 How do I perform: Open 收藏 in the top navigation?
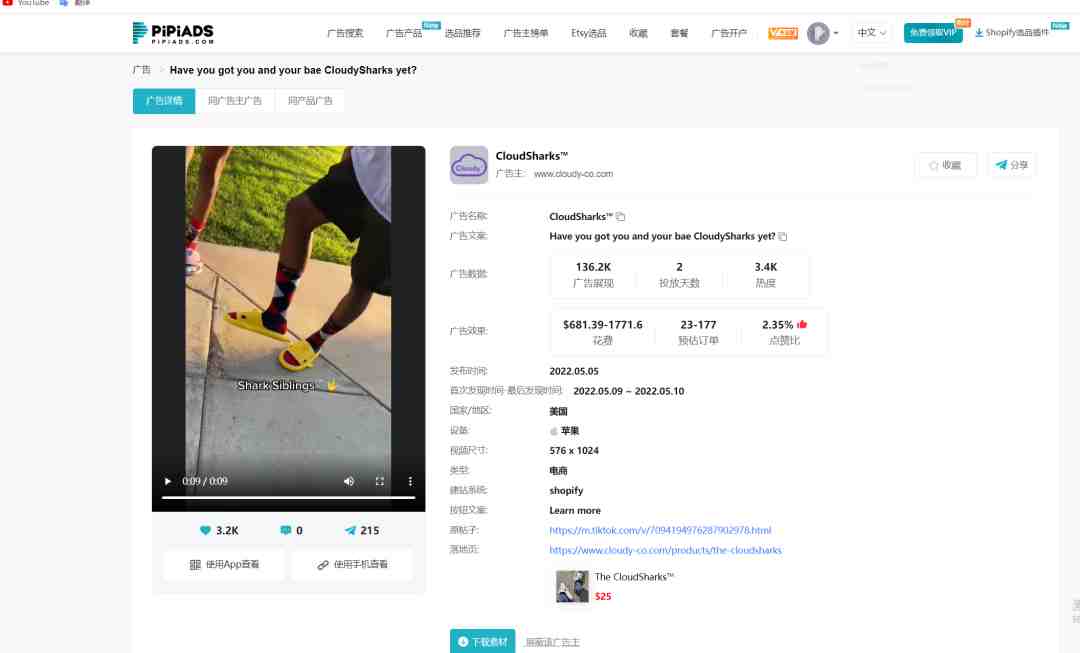point(638,33)
